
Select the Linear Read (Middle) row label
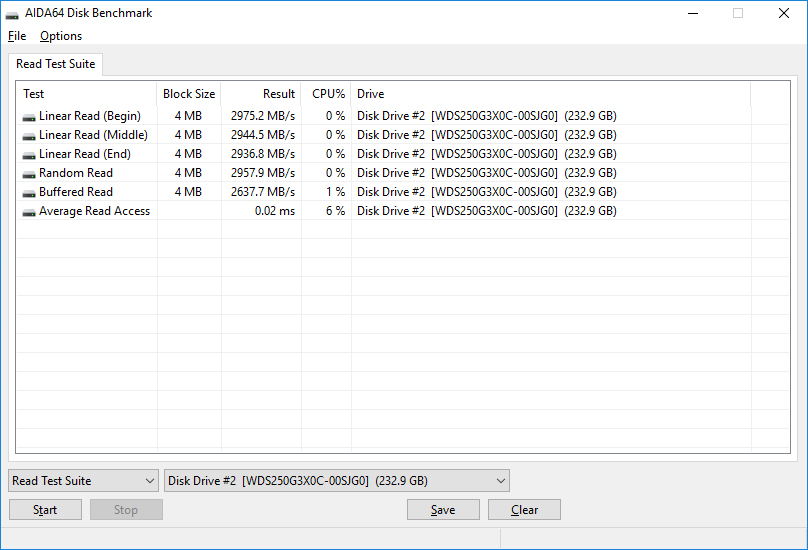93,135
